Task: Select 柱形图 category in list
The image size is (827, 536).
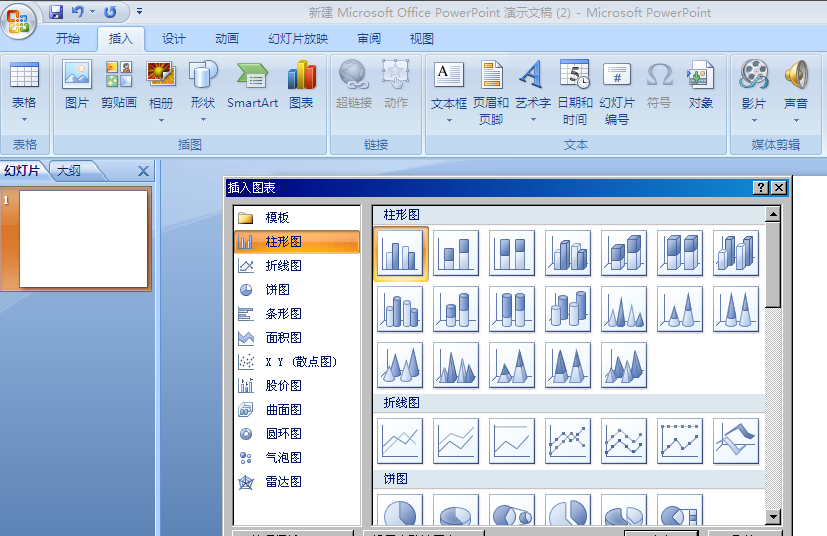Action: point(296,242)
